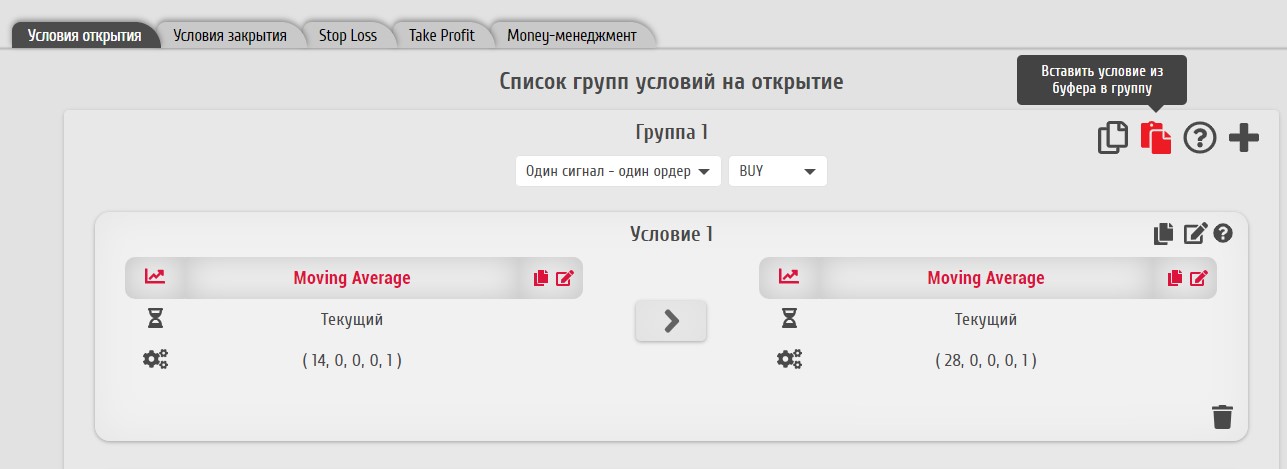Copy Condition 1 using its copy icon

[1163, 234]
